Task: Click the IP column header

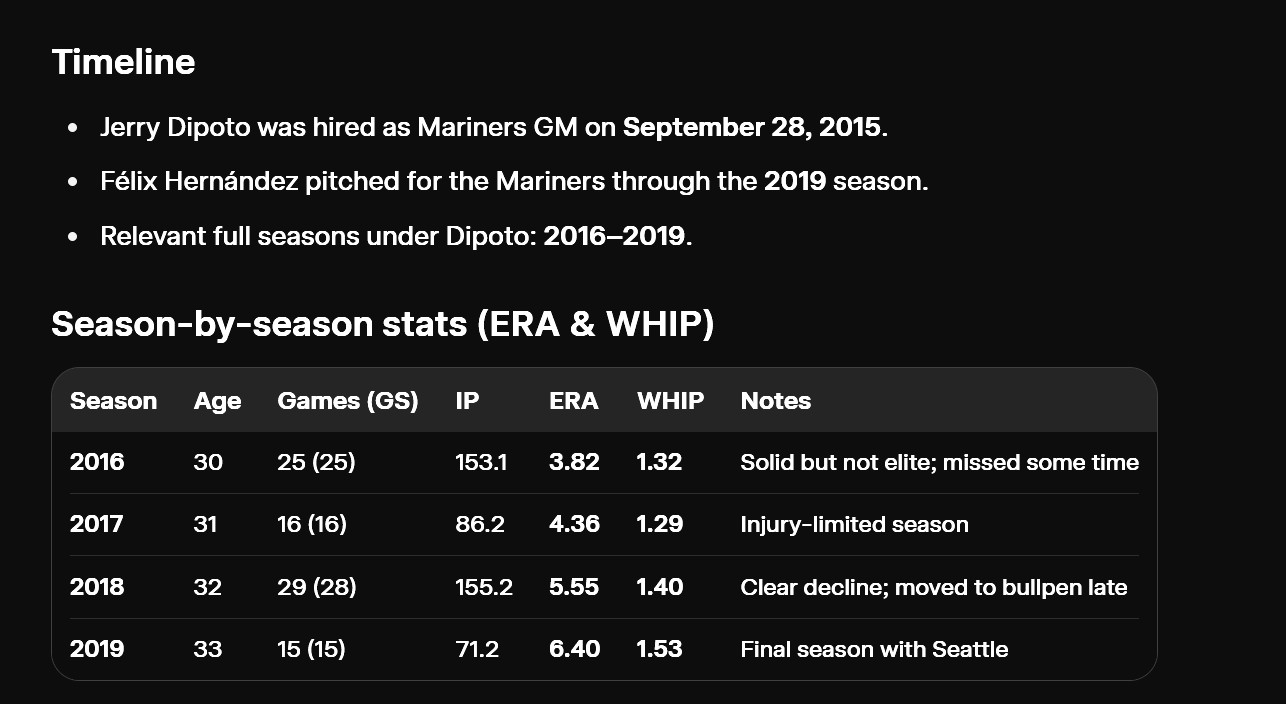Action: (467, 401)
